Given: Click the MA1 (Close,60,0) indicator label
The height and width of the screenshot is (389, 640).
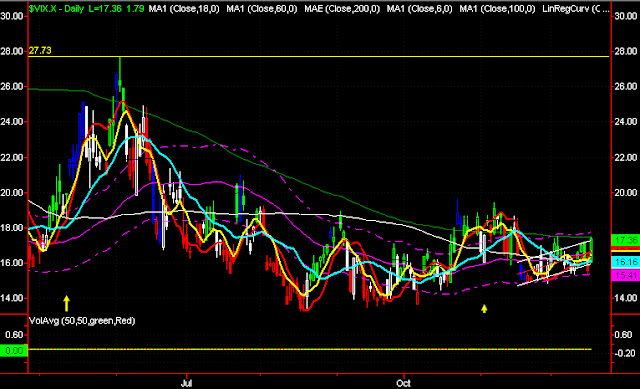Looking at the screenshot, I should pyautogui.click(x=262, y=8).
